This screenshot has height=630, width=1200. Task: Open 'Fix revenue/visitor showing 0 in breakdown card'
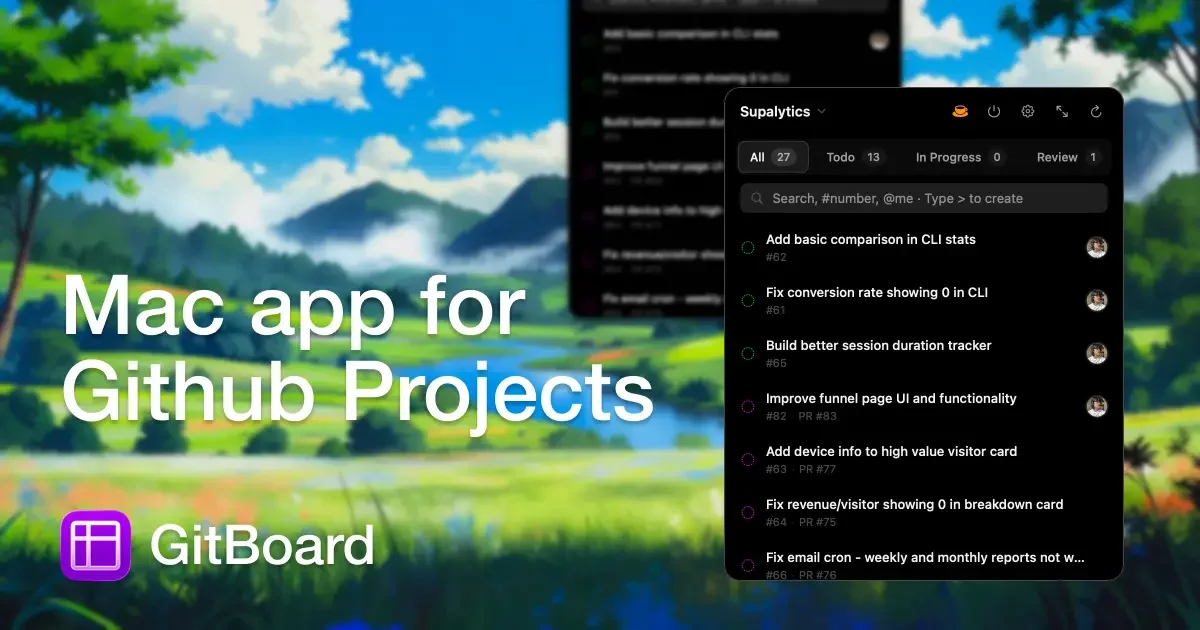tap(914, 505)
